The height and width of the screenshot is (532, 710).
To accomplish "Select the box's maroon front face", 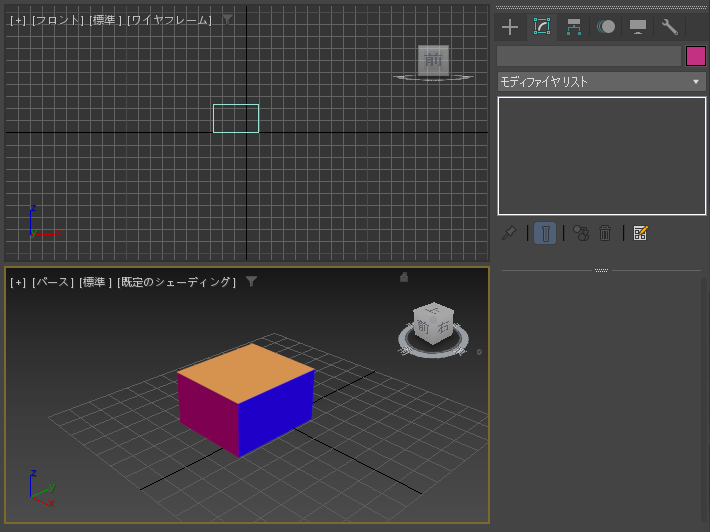I will click(x=208, y=413).
